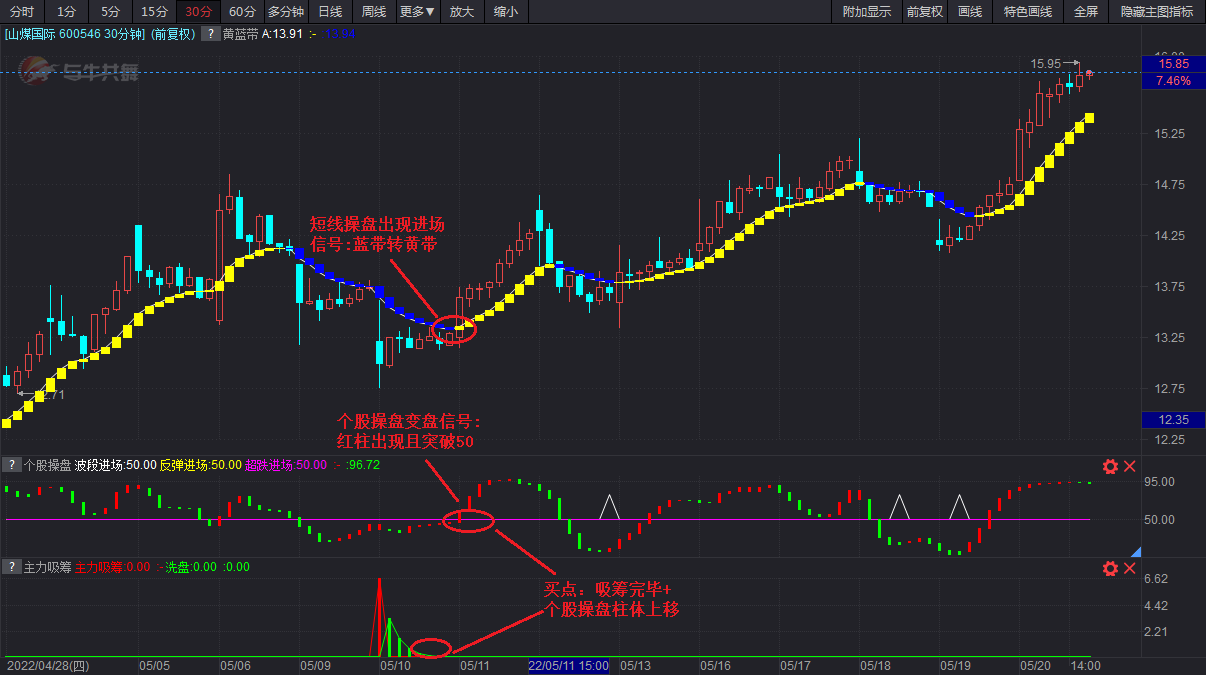Open the 画线 drawing tools
This screenshot has height=675, width=1206.
(970, 12)
